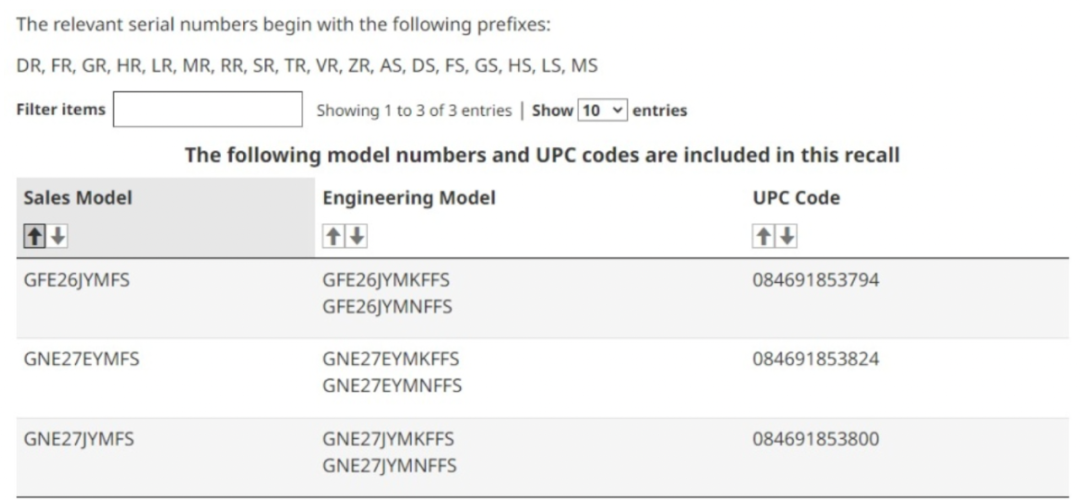The width and height of the screenshot is (1080, 500).
Task: Select the GNE27EYMFS sales model cell
Action: pos(81,359)
